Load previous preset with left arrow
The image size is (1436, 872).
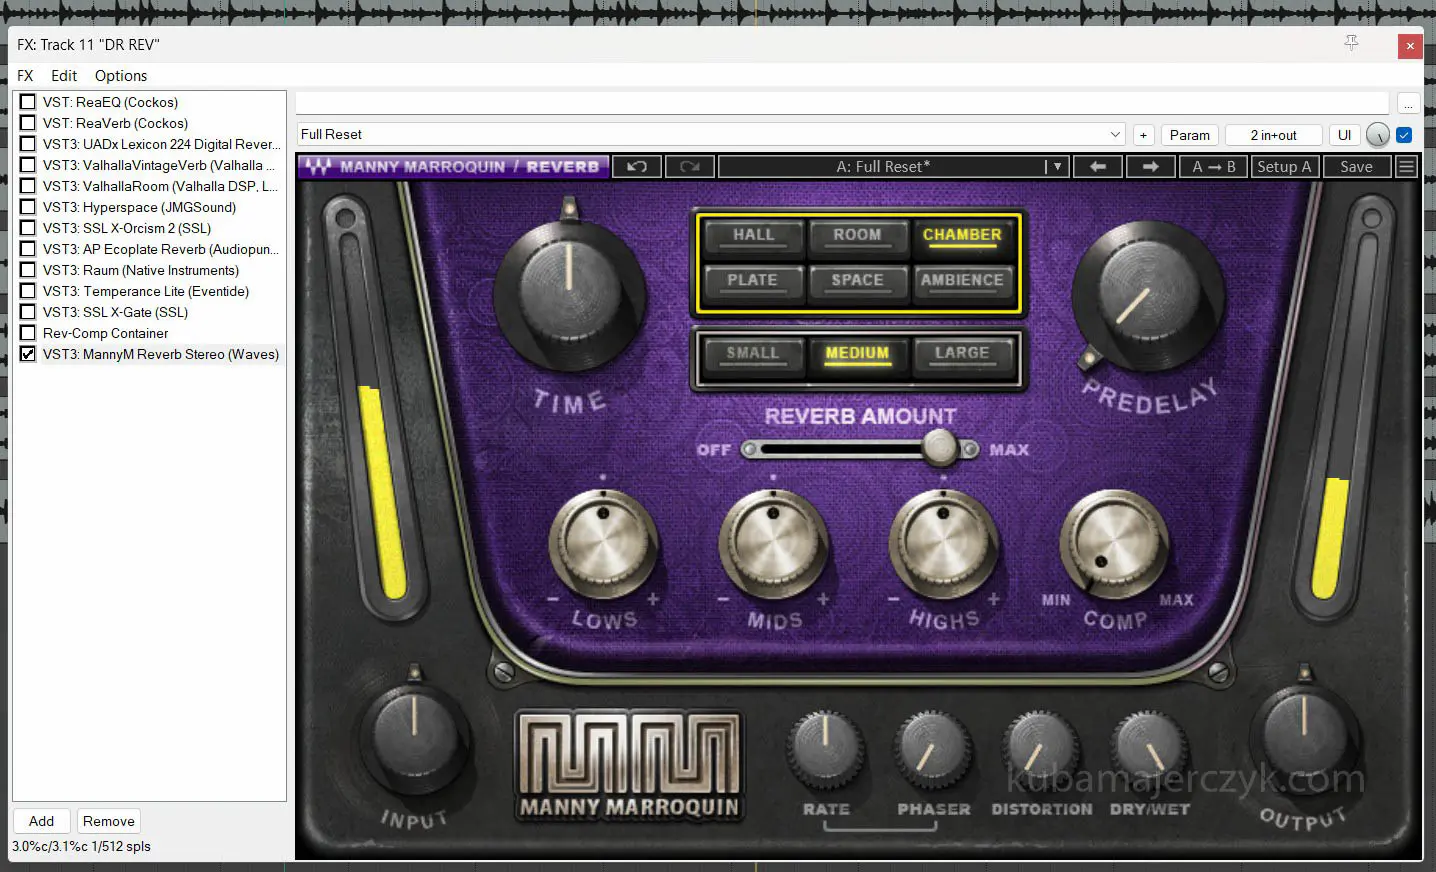(x=1098, y=167)
